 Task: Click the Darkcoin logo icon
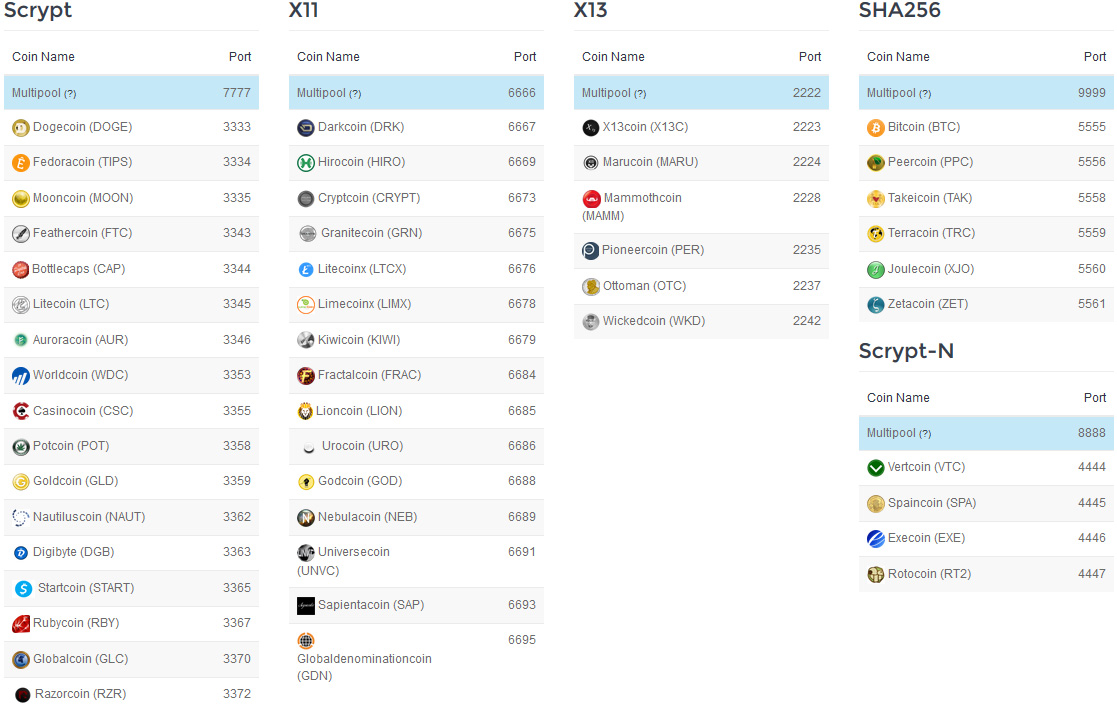click(x=305, y=128)
